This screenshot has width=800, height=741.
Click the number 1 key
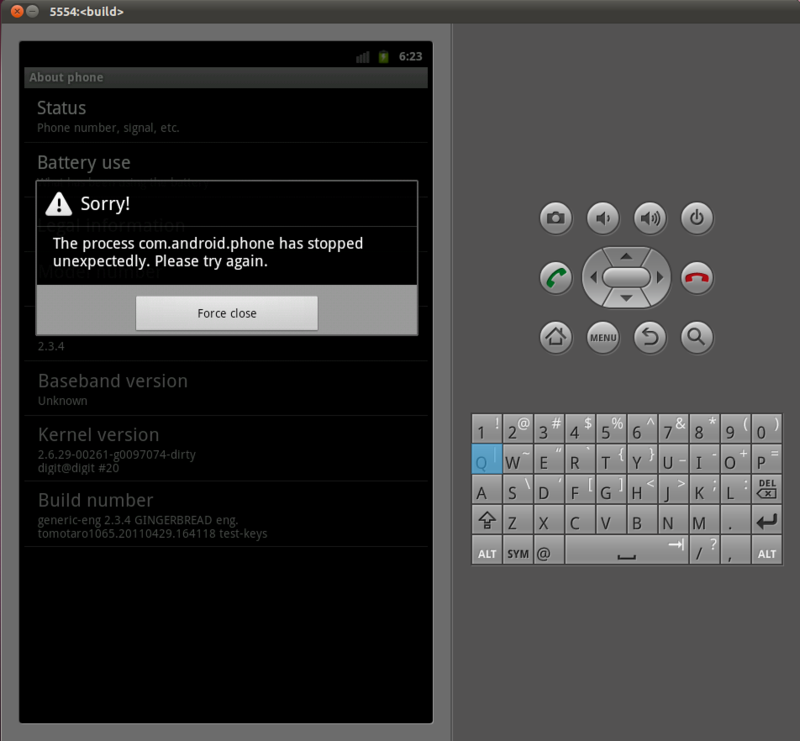pyautogui.click(x=487, y=429)
